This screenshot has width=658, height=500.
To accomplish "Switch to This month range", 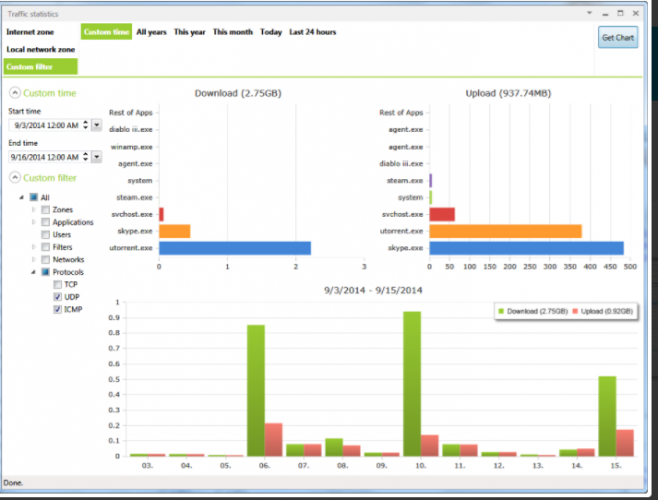I will click(233, 32).
